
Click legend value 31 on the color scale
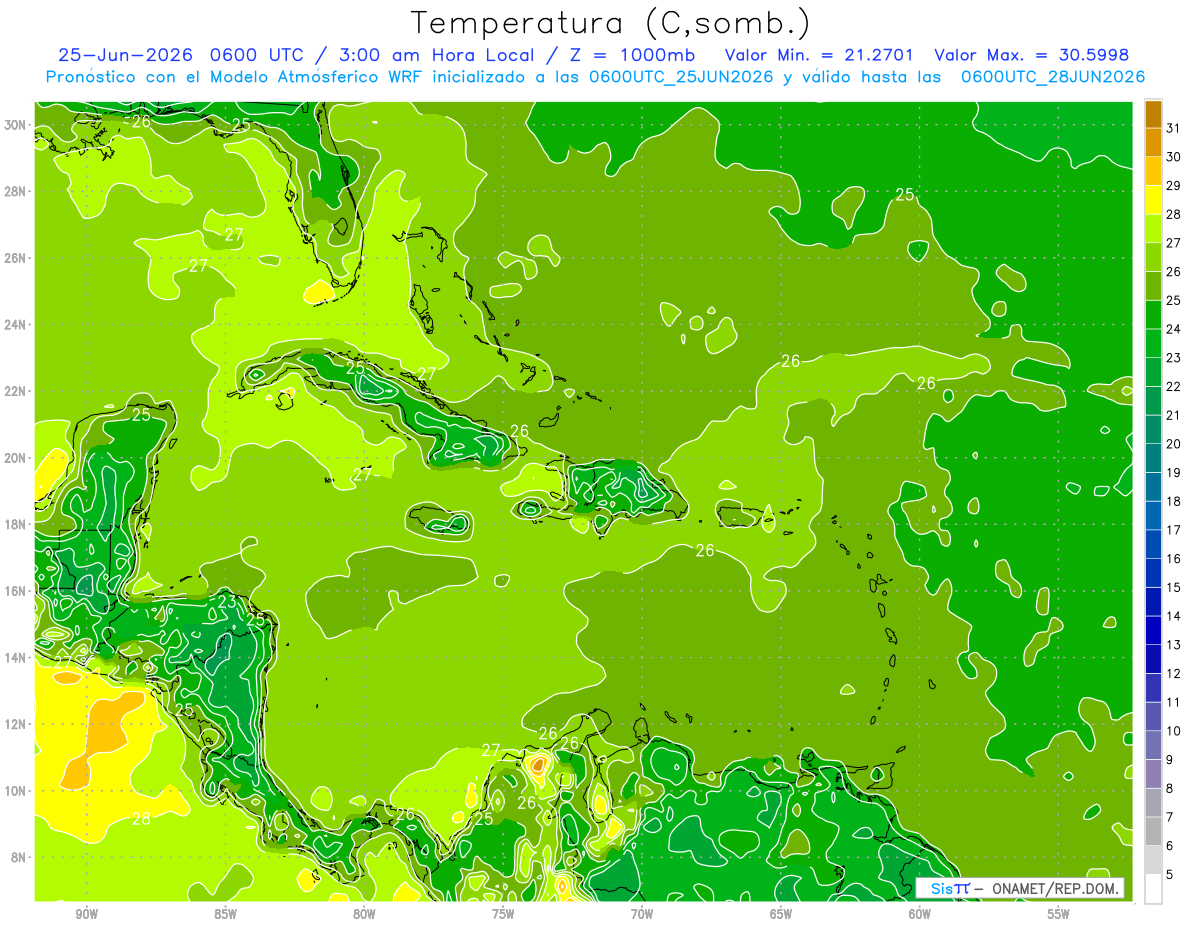pyautogui.click(x=1173, y=128)
